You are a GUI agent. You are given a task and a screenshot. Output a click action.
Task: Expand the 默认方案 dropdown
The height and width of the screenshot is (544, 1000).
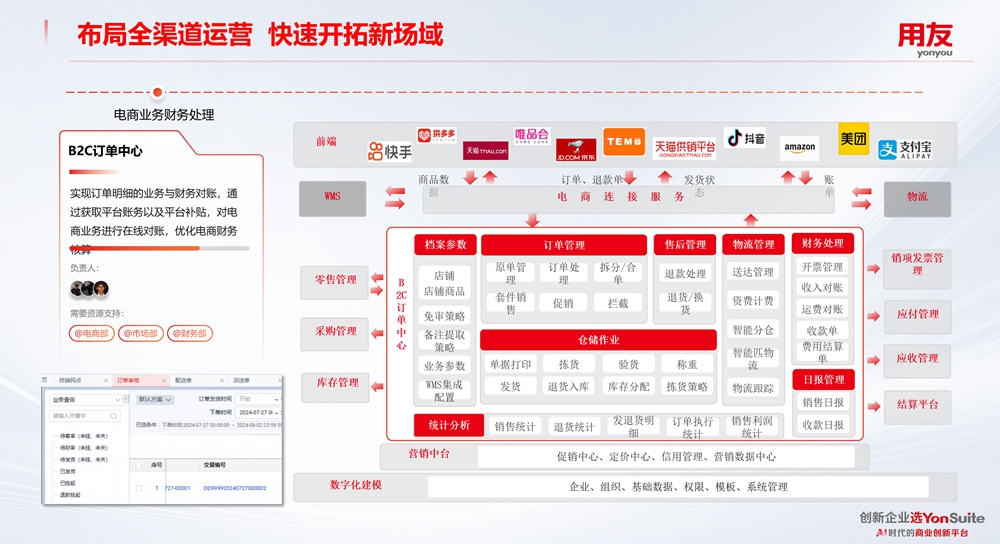tap(155, 400)
